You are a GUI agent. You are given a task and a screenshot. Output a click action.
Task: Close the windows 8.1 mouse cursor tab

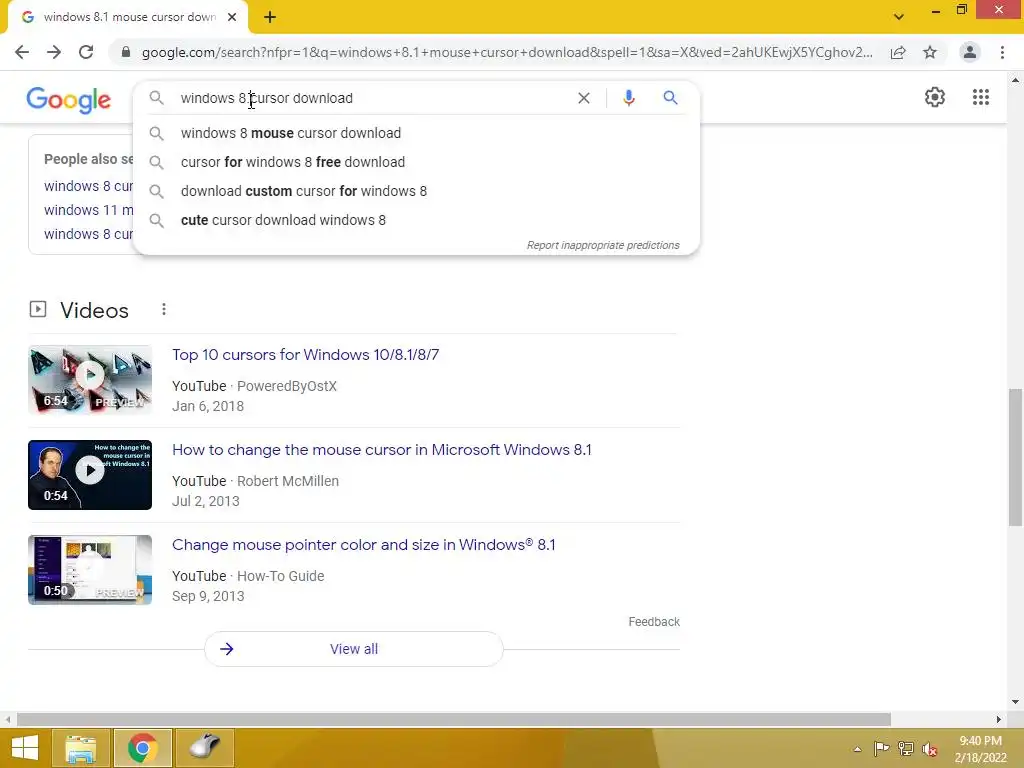232,17
